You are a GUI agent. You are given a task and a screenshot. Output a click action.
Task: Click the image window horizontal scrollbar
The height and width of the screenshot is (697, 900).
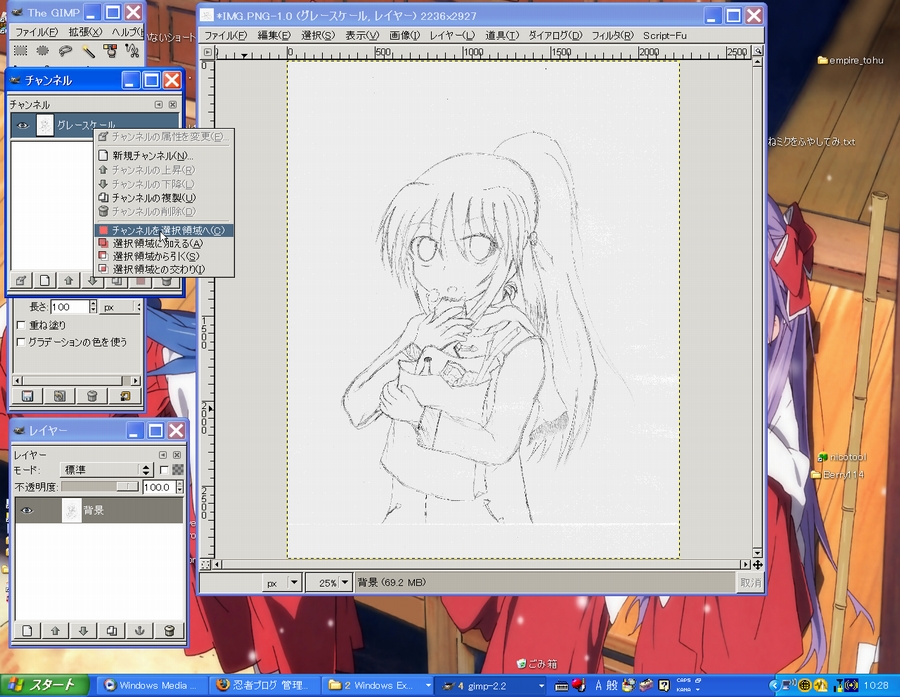(x=481, y=565)
